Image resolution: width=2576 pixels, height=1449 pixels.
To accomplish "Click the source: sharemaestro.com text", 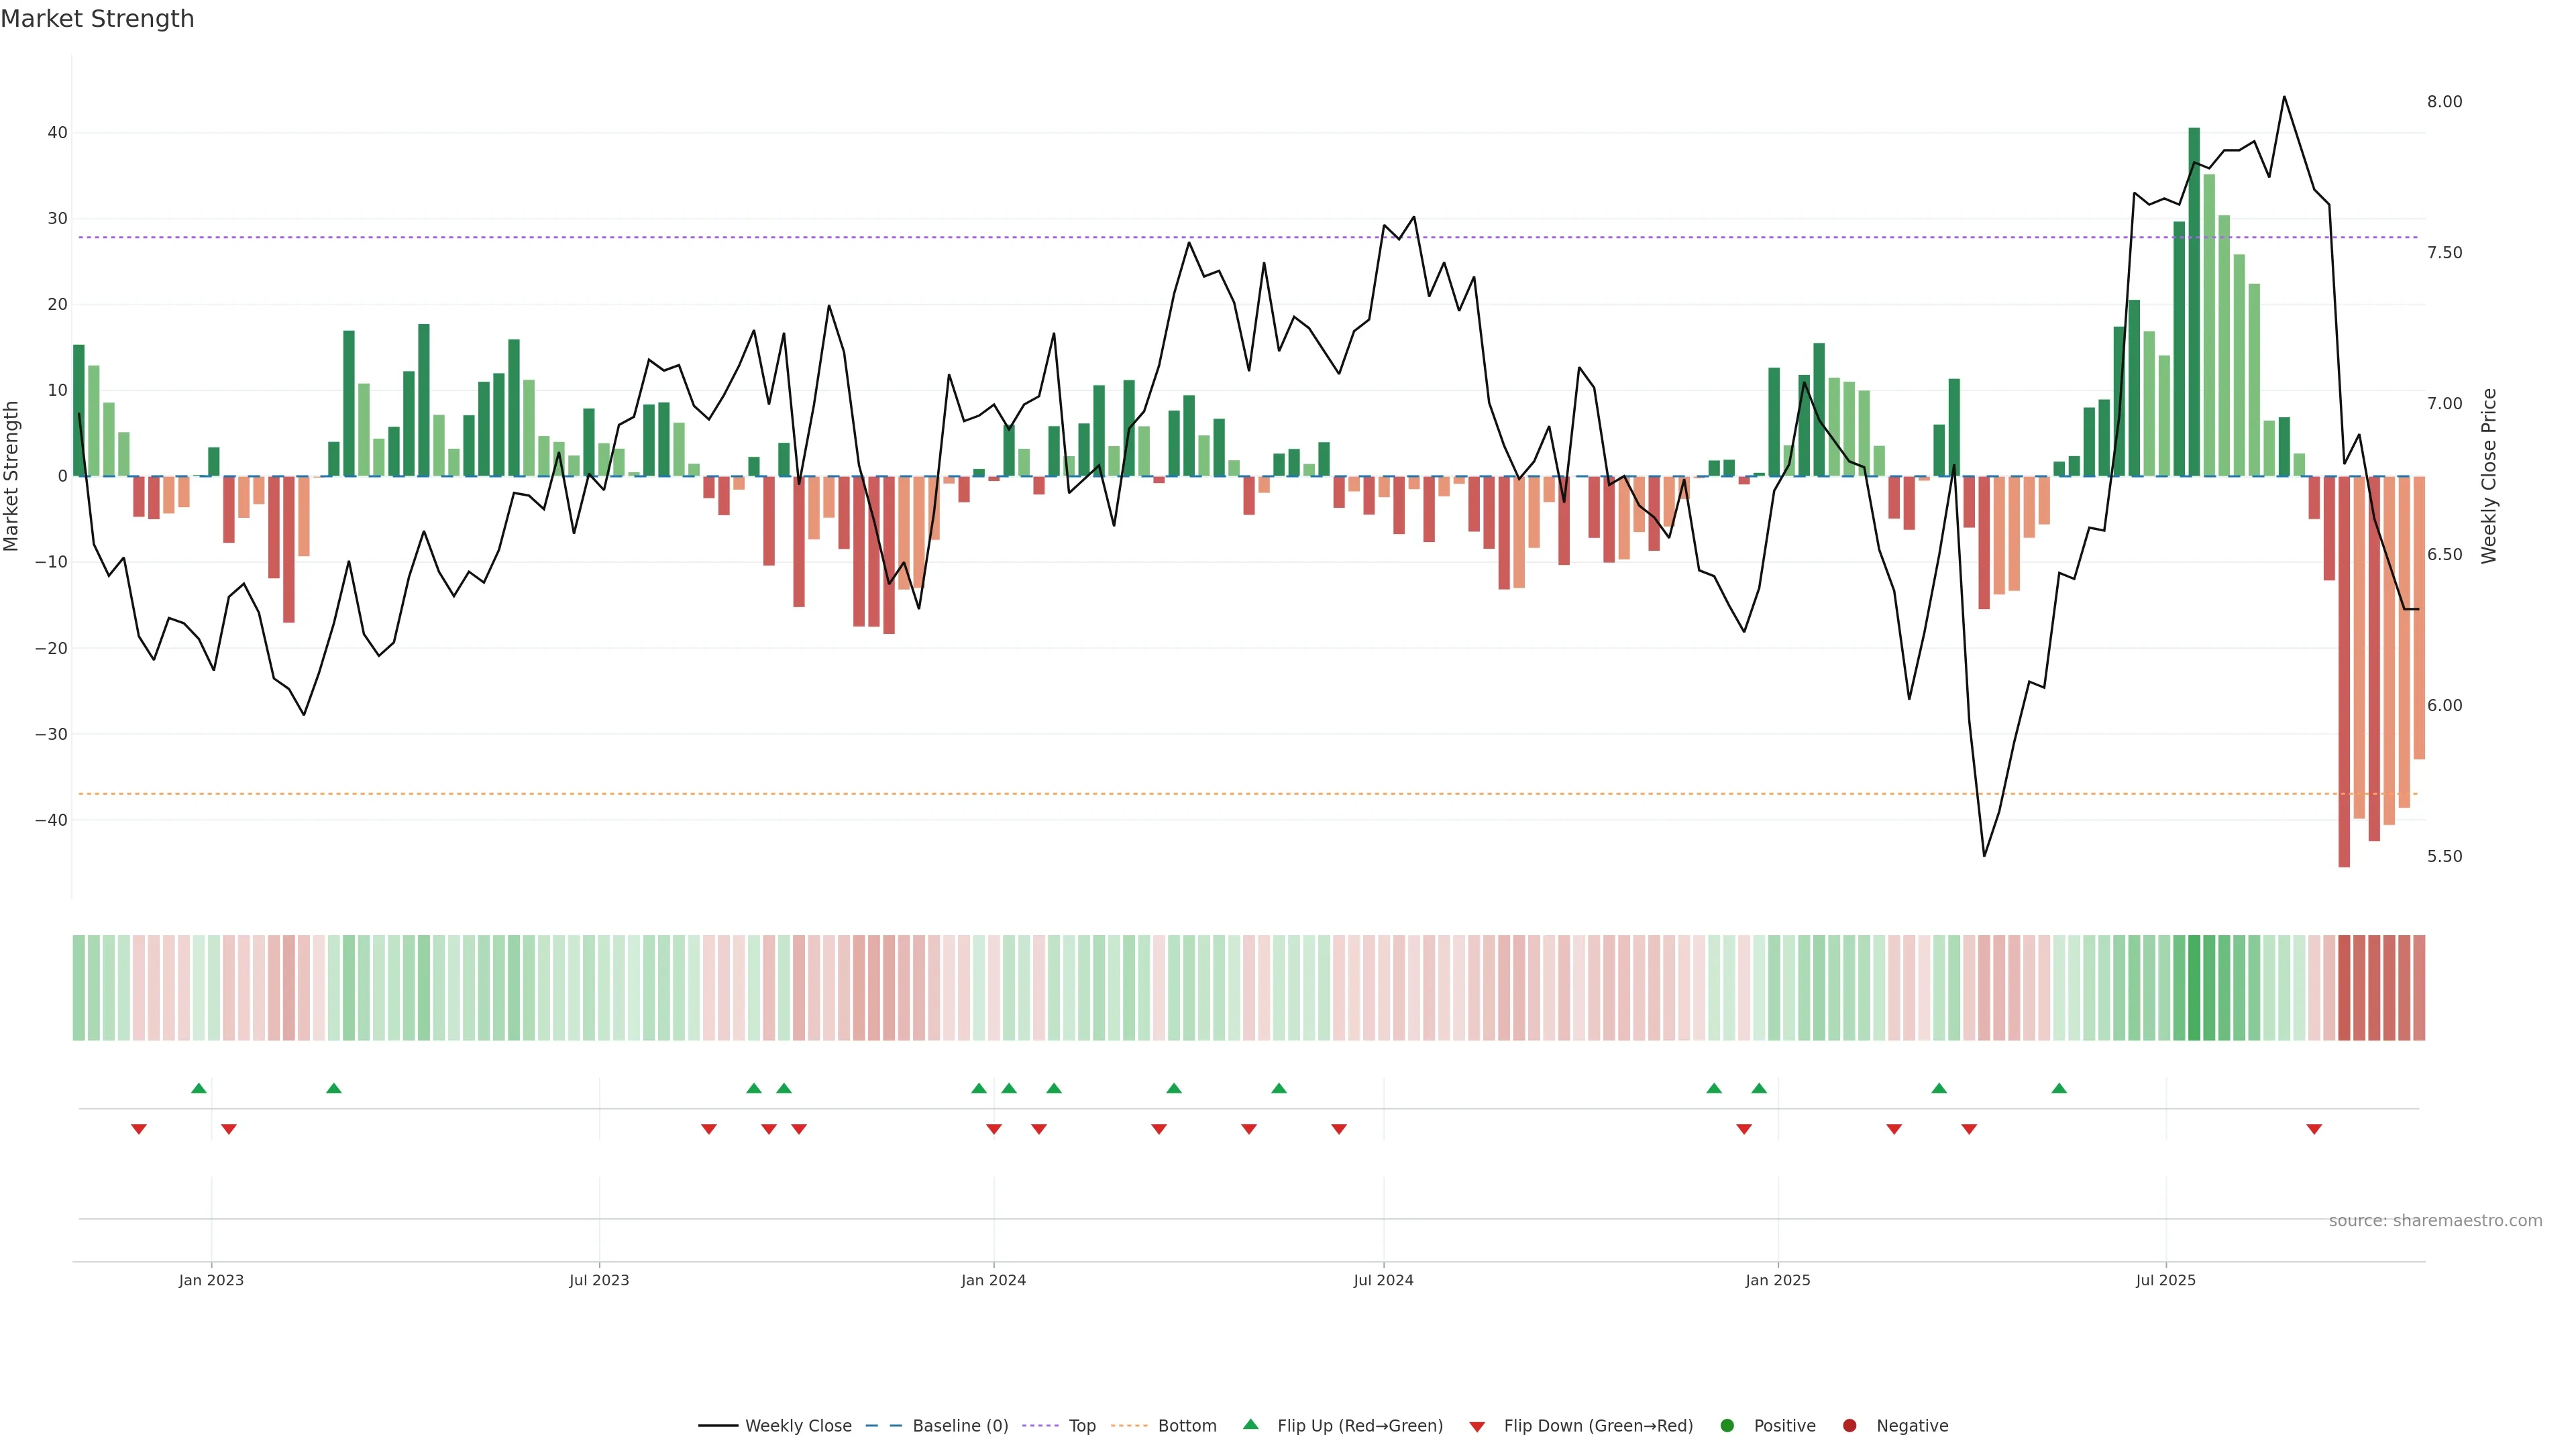I will coord(2435,1221).
